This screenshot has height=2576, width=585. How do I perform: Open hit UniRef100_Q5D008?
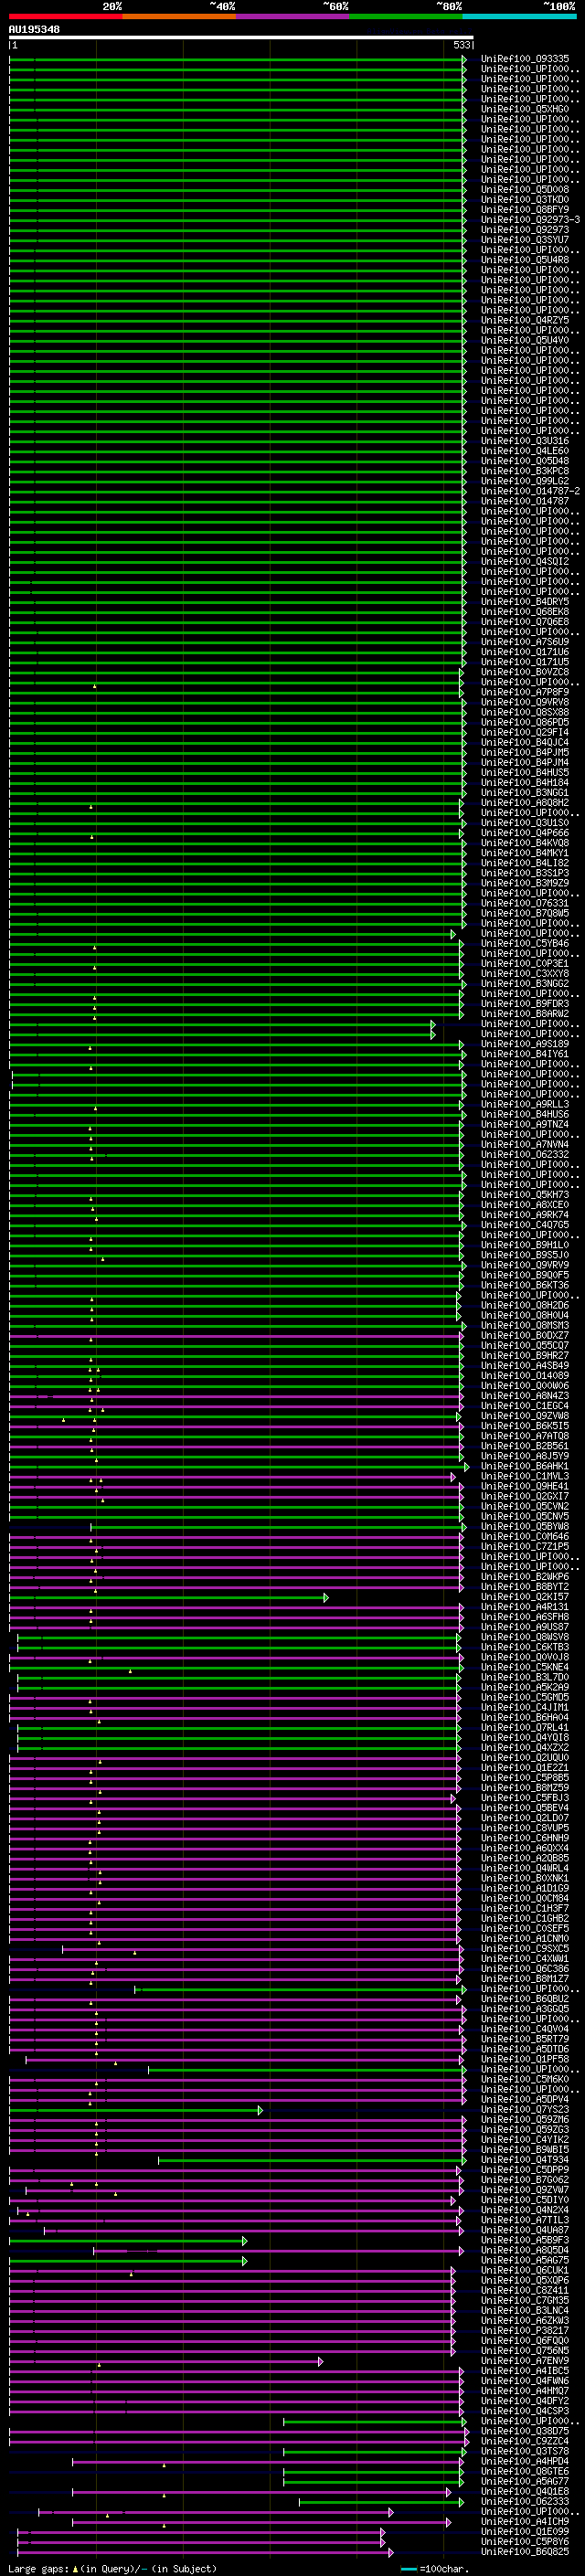[x=525, y=189]
